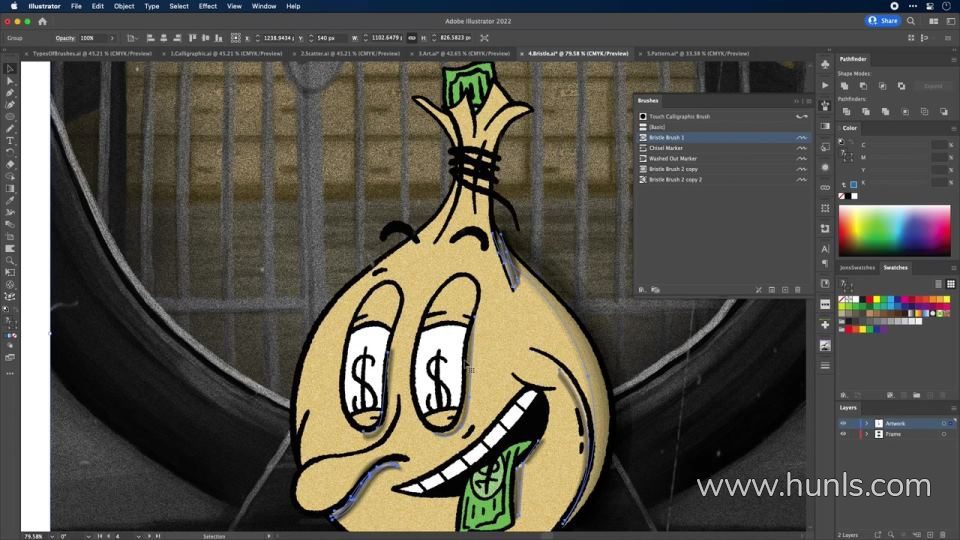Click Locate Object magnifier in Layers panel
Screen dimensions: 960x540
(x=891, y=534)
